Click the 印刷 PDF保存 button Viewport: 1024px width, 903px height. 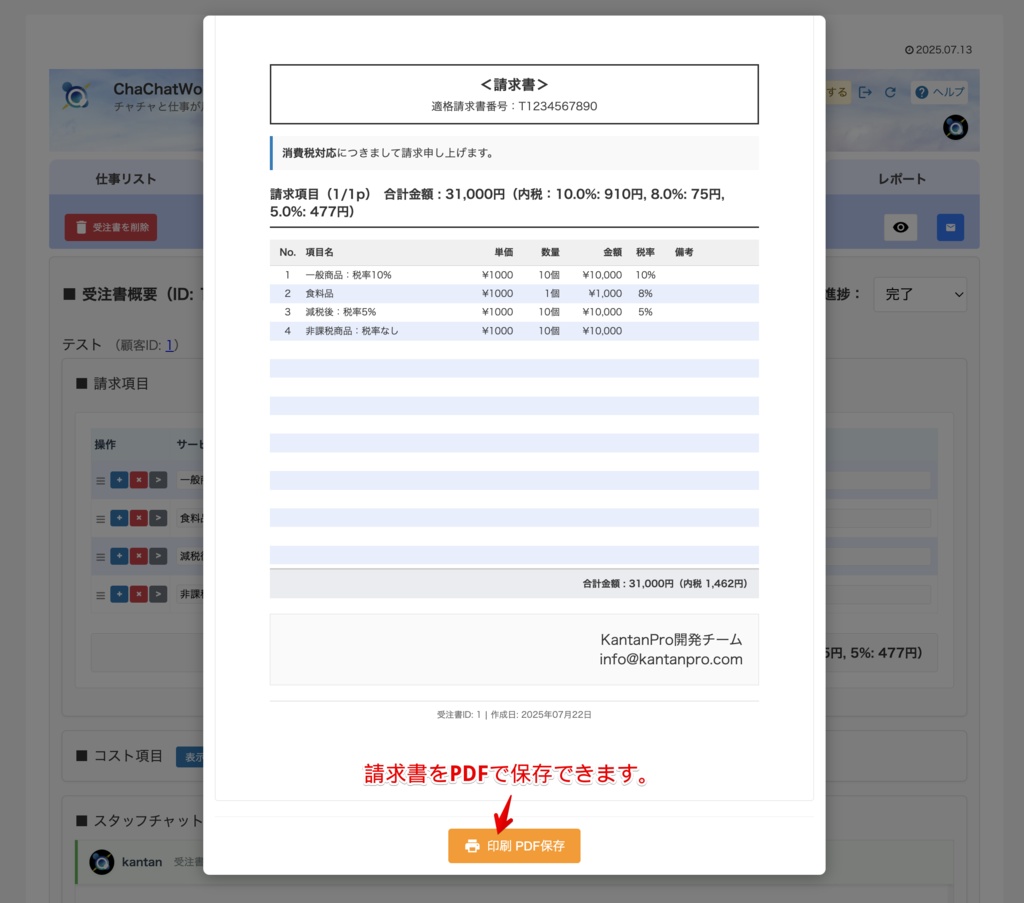coord(513,845)
